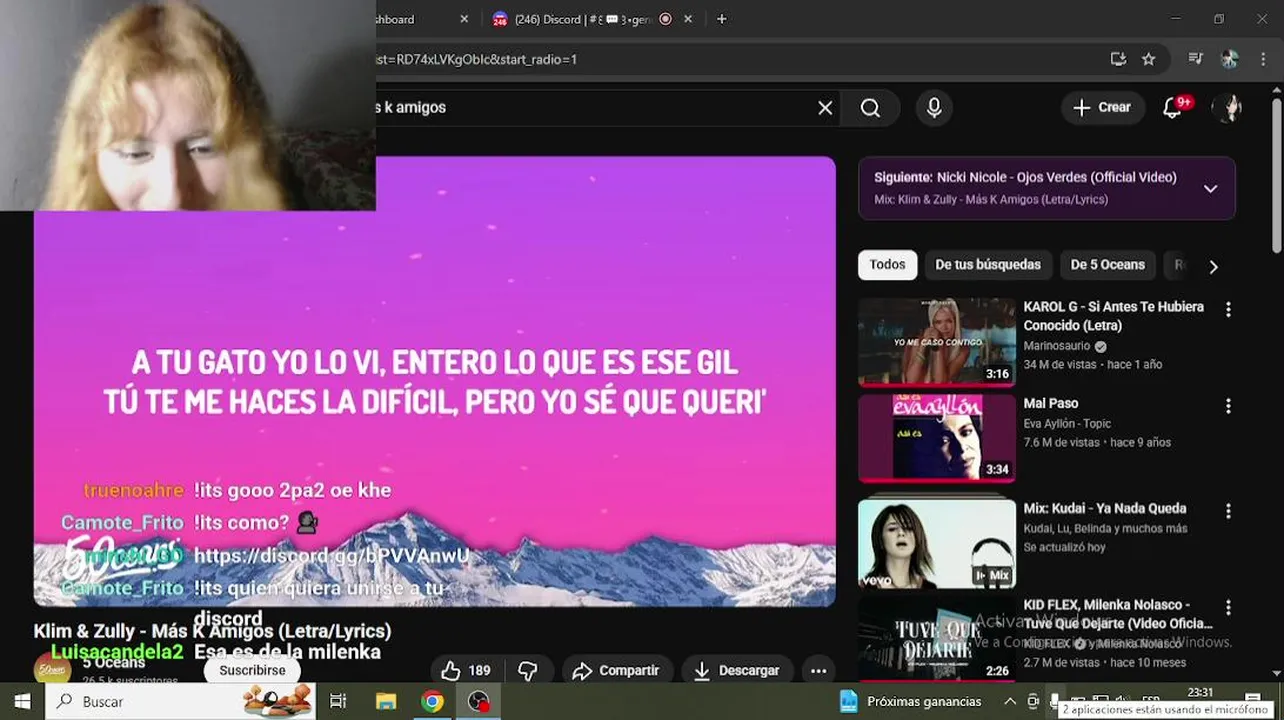Open Chrome three-dot menu
1284x720 pixels.
point(1262,59)
